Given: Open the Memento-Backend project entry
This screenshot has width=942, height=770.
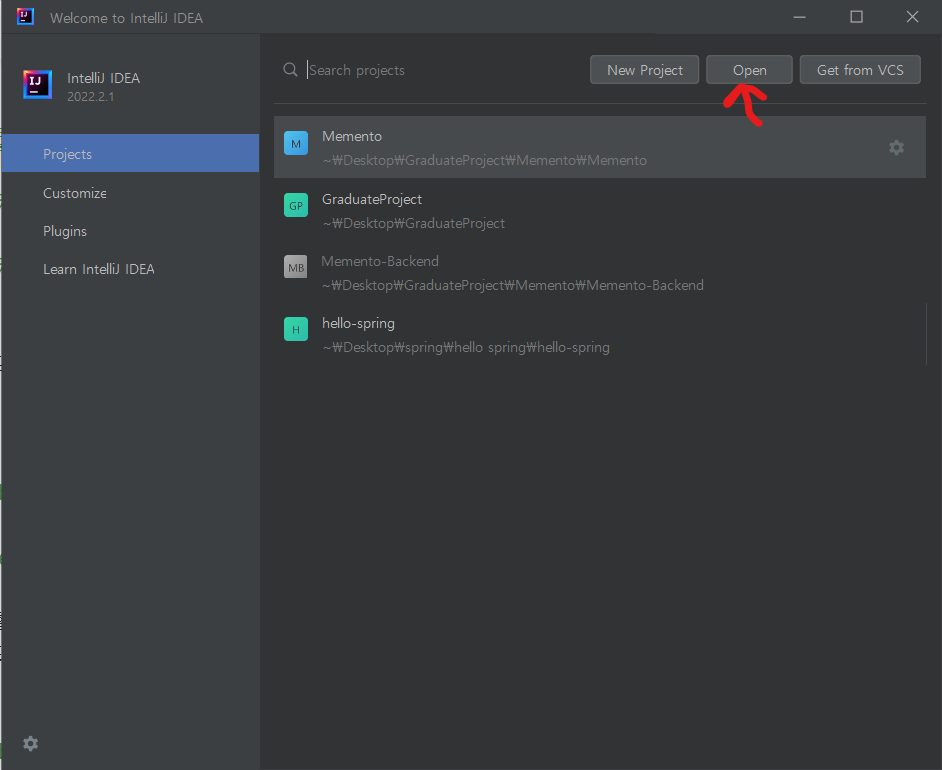Looking at the screenshot, I should (x=600, y=273).
